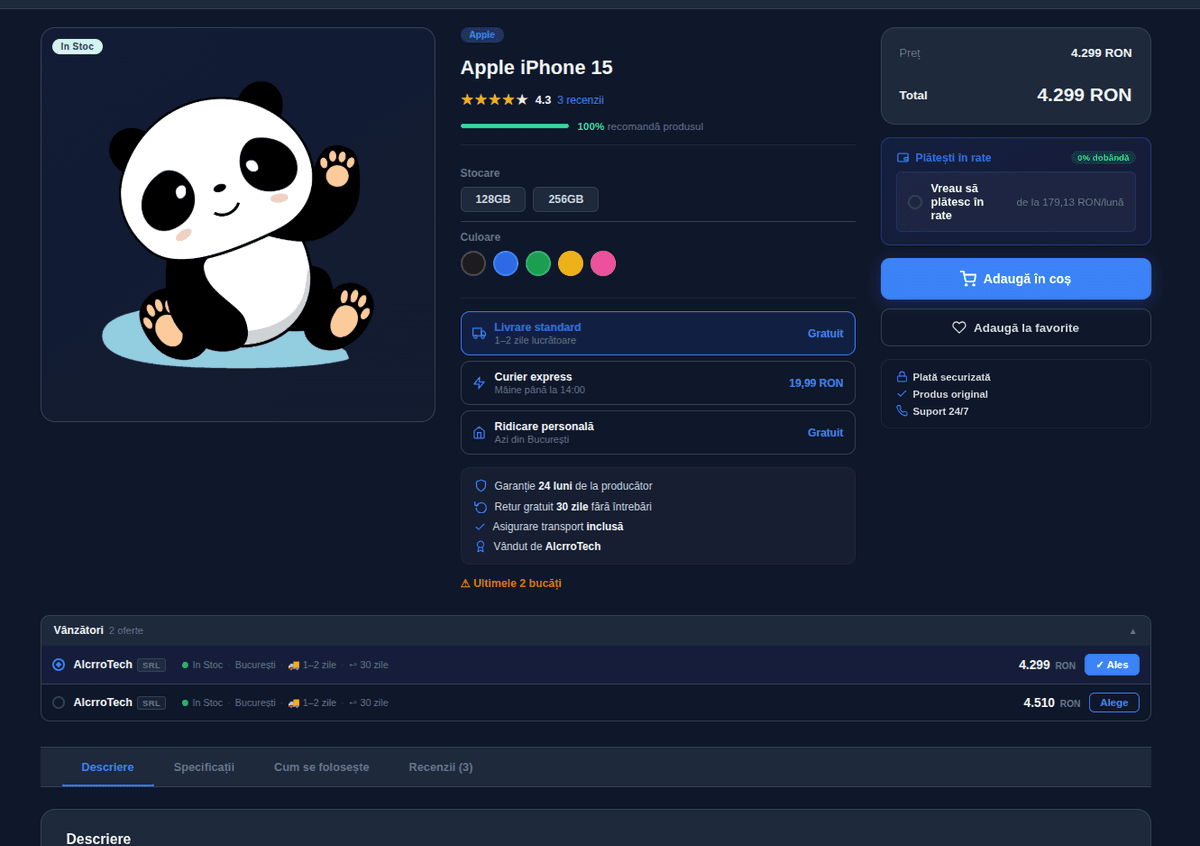
Task: Collapse the Vânzători section with the triangle
Action: click(1133, 631)
